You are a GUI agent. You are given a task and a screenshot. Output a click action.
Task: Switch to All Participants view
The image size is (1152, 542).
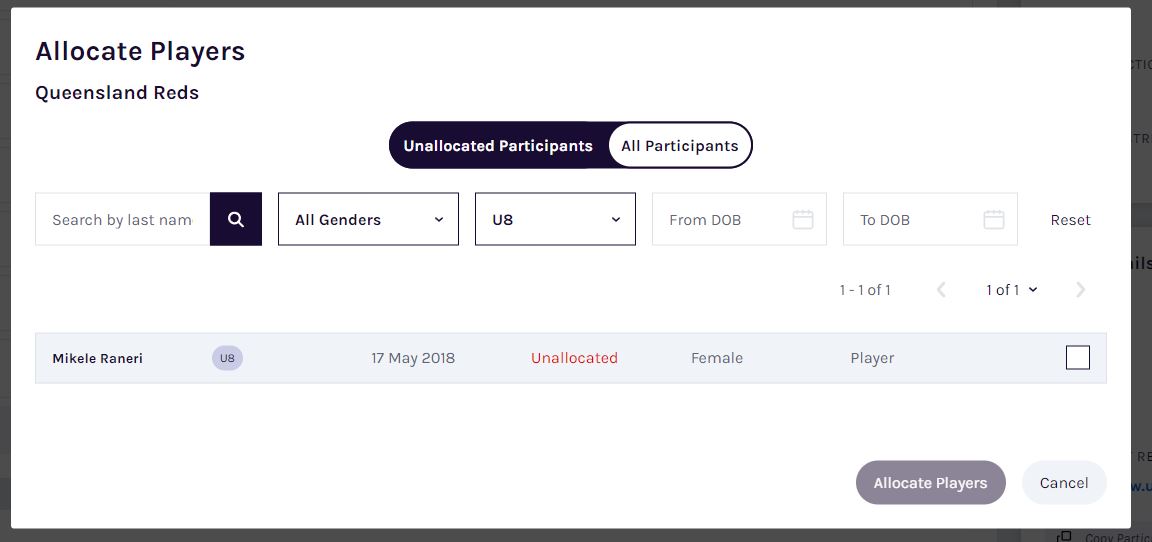[680, 145]
